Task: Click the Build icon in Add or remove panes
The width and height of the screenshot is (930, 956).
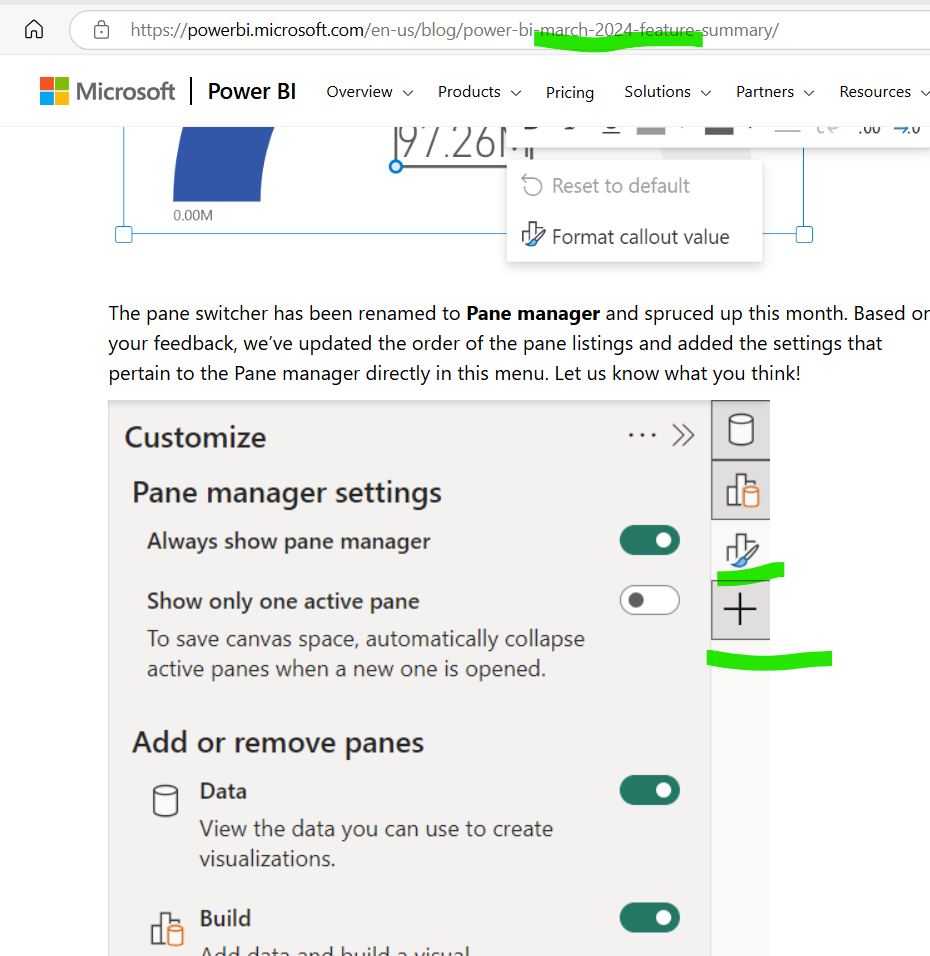Action: [x=166, y=929]
